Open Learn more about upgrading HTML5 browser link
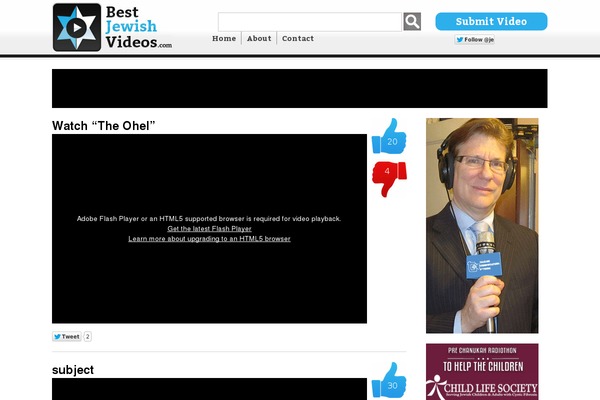 point(209,238)
